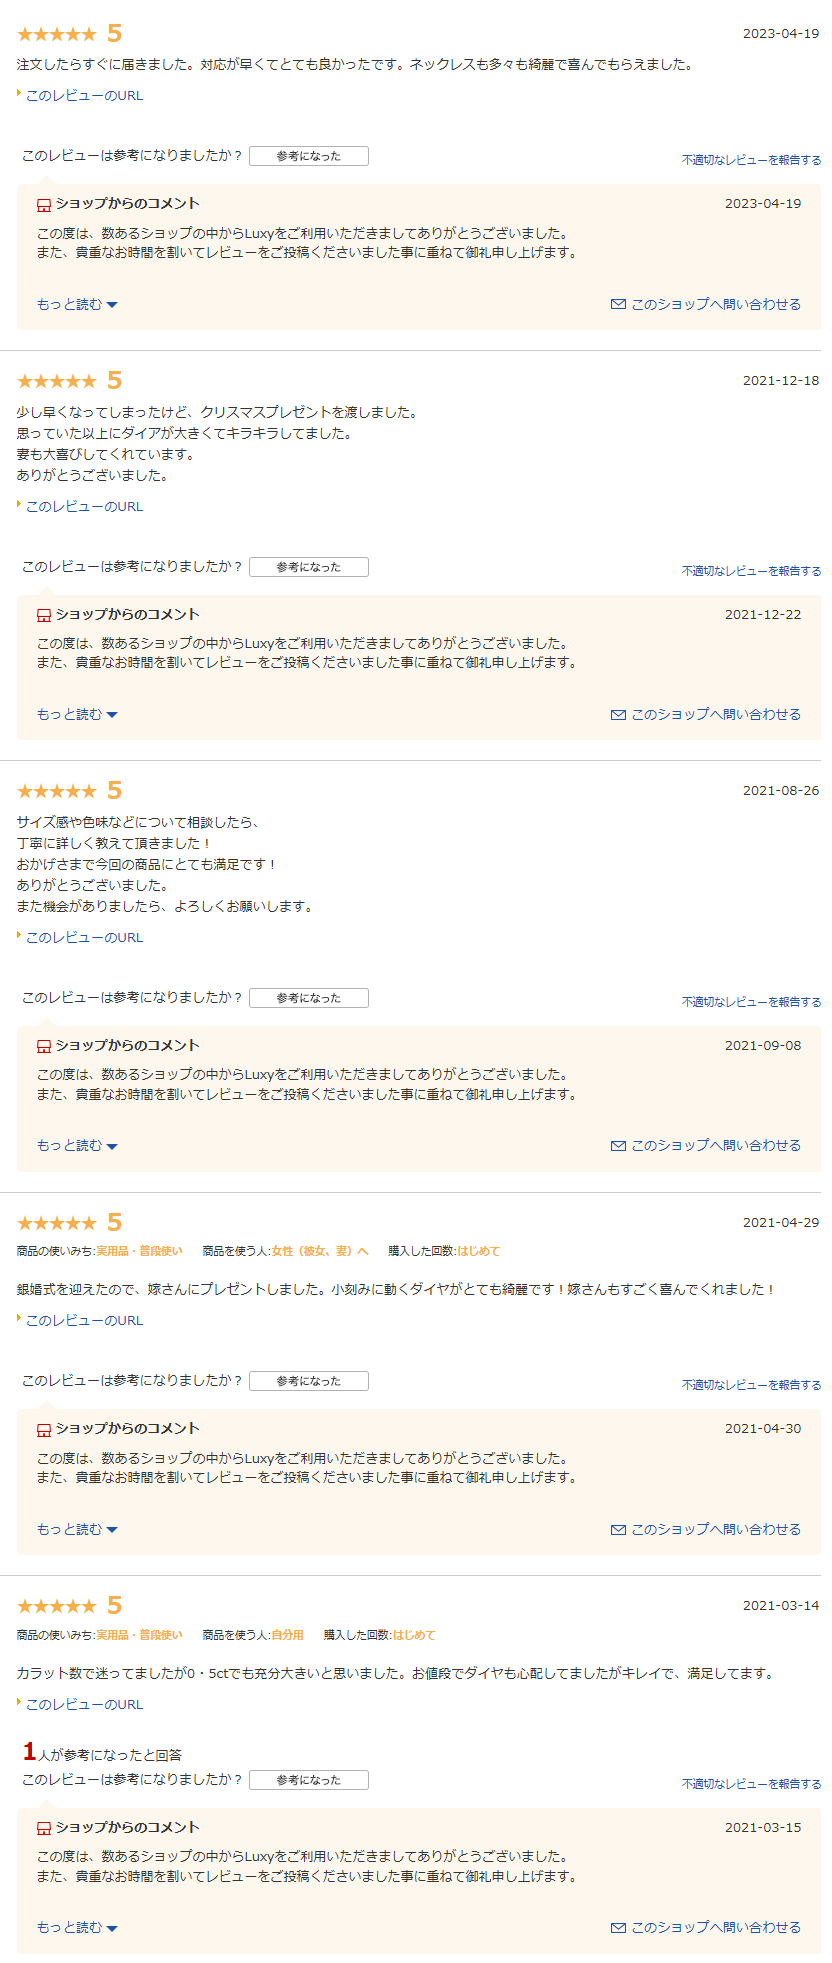Mark the 2021-12-18 review as 参考になった

click(x=309, y=567)
